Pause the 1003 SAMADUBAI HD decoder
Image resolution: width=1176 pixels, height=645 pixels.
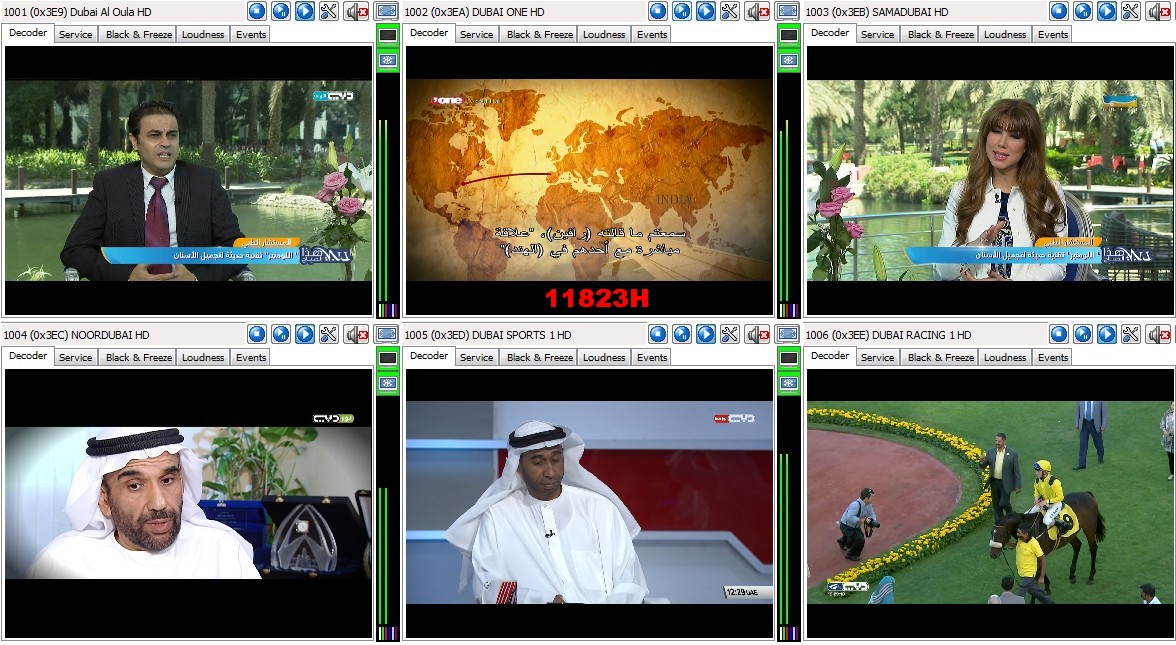click(1083, 11)
